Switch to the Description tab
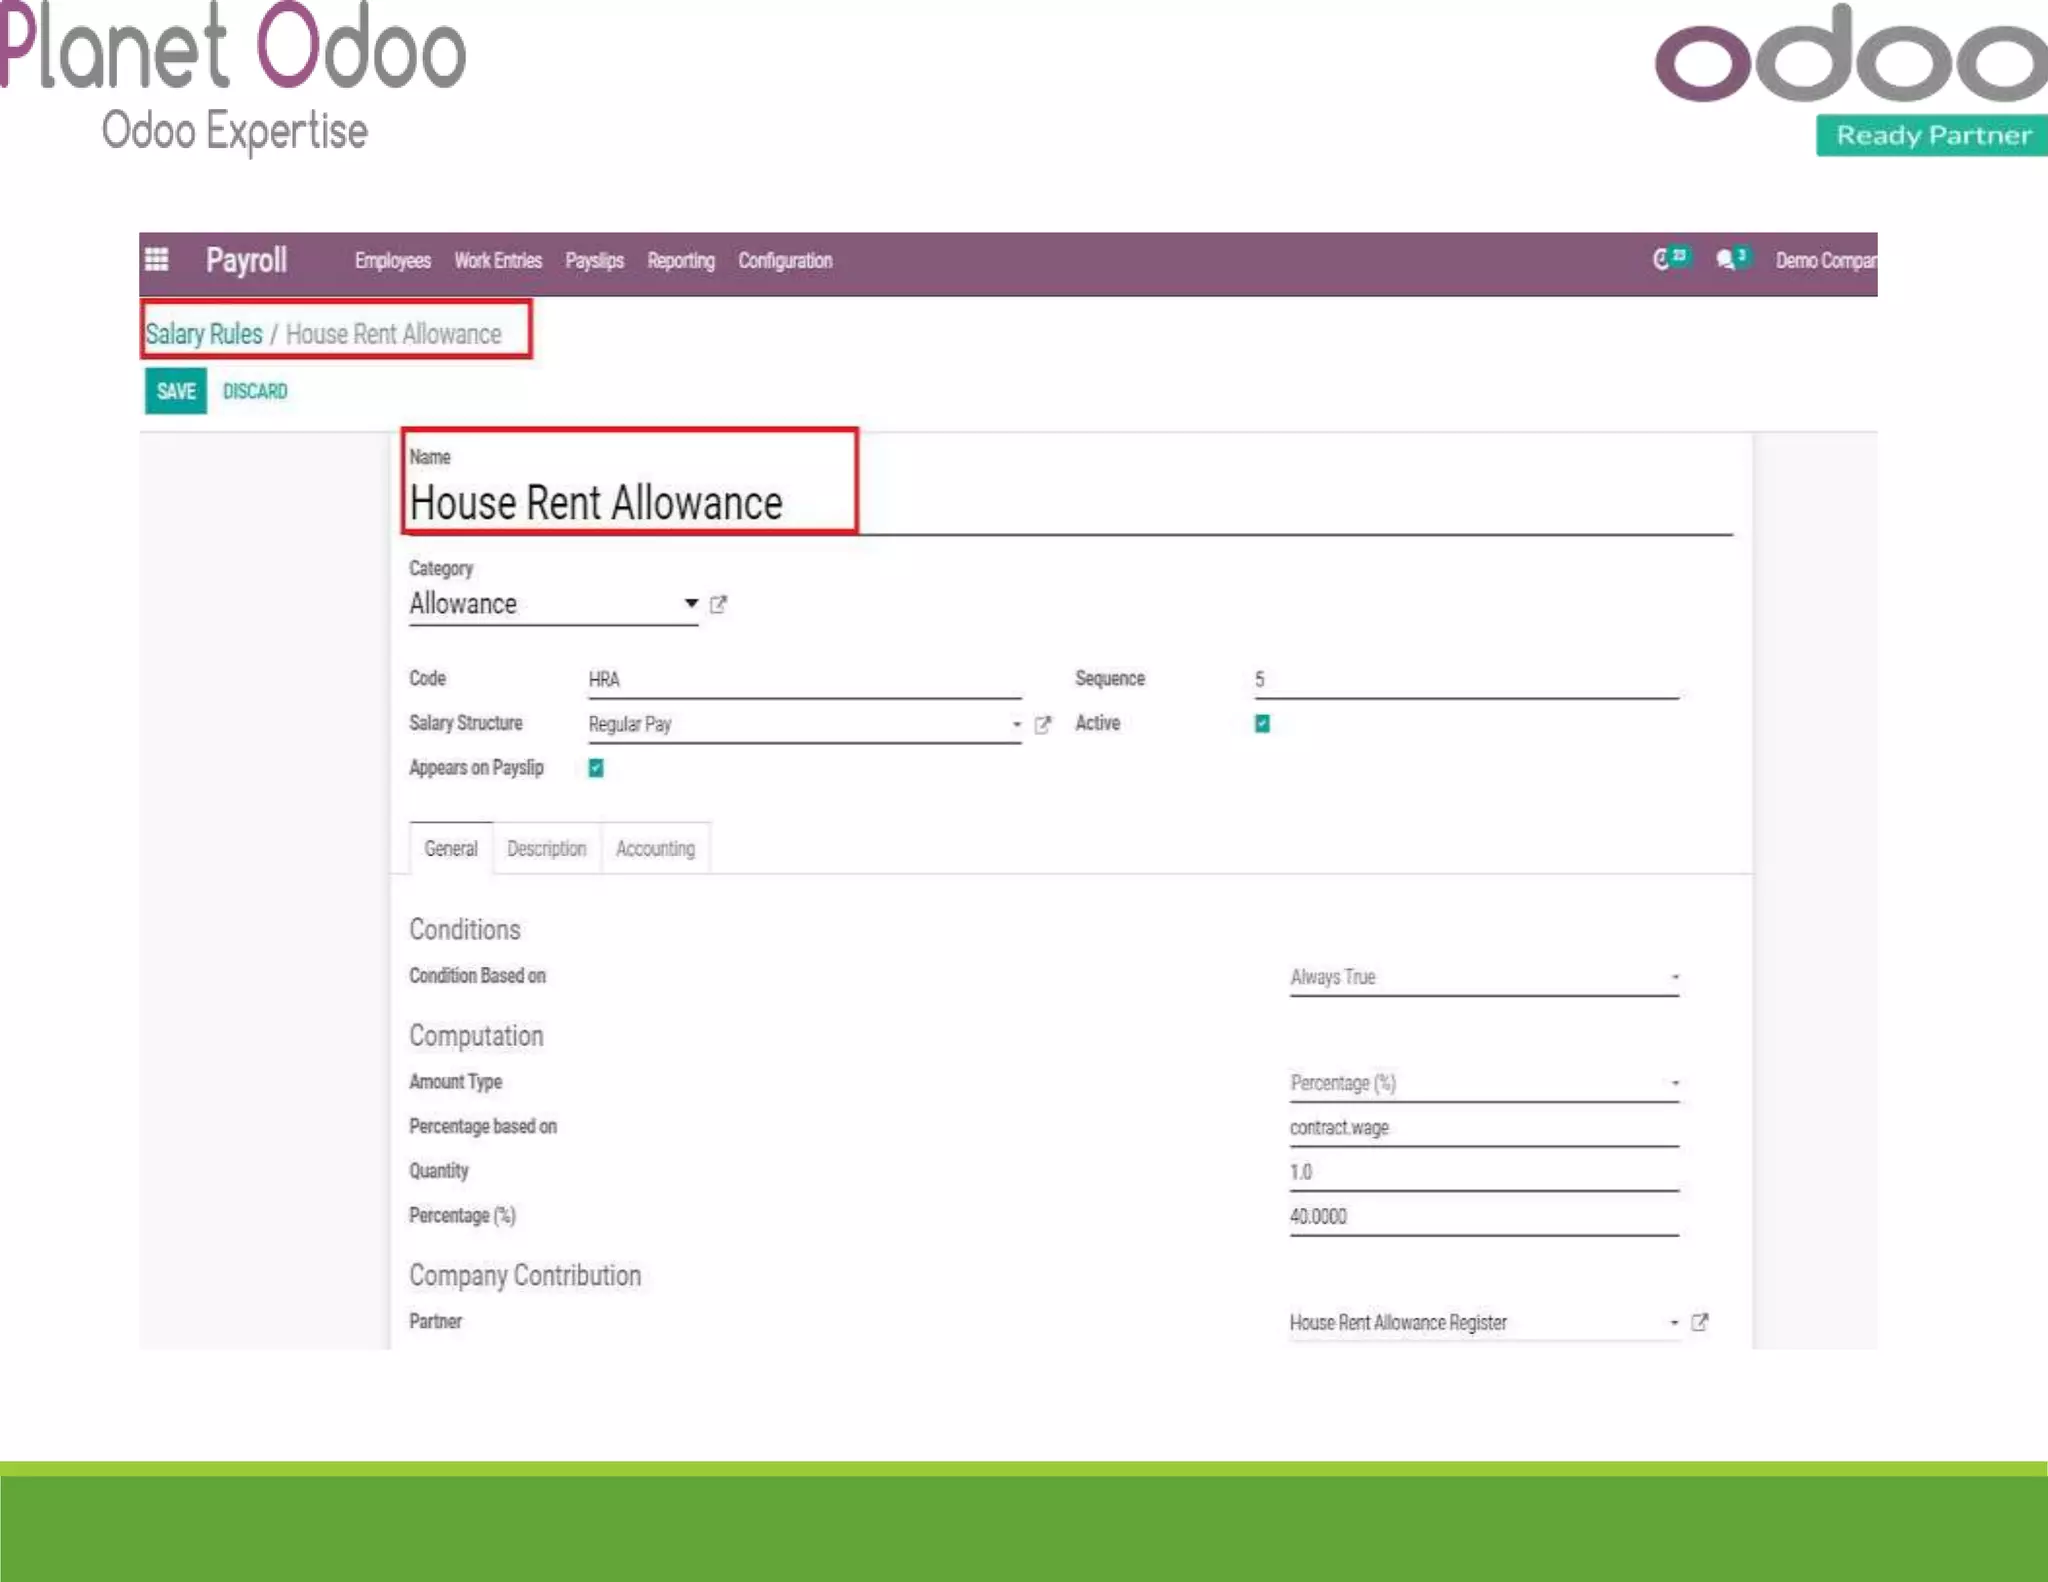Screen dimensions: 2048x1582 pyautogui.click(x=546, y=848)
